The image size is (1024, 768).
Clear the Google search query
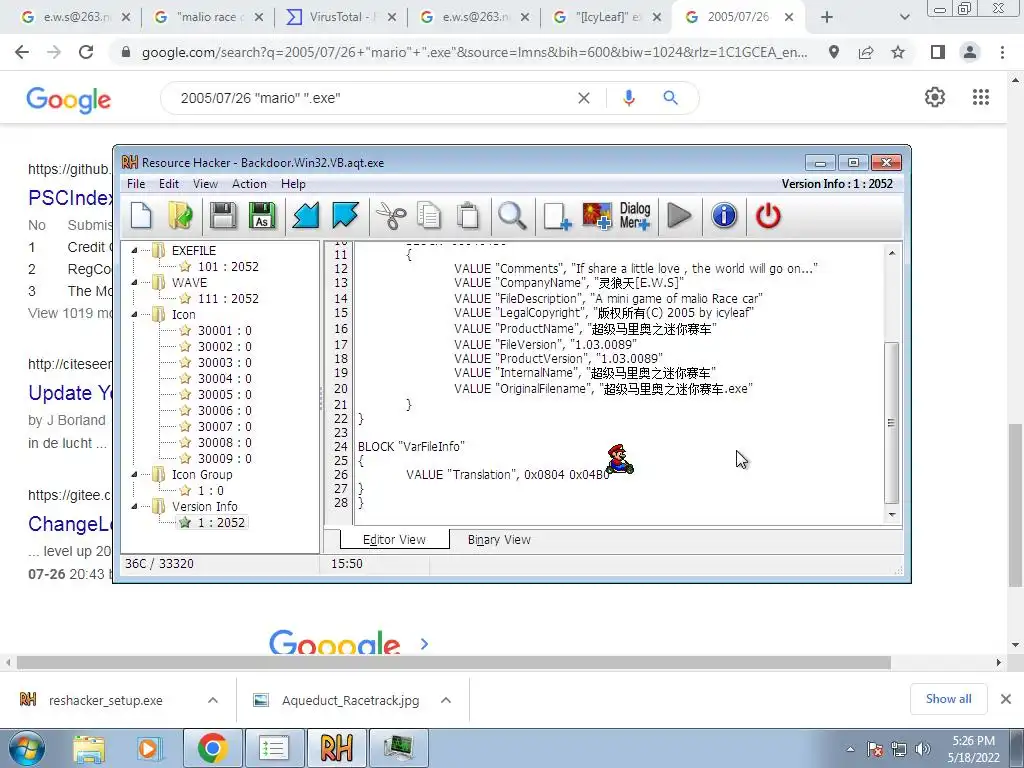[x=584, y=98]
